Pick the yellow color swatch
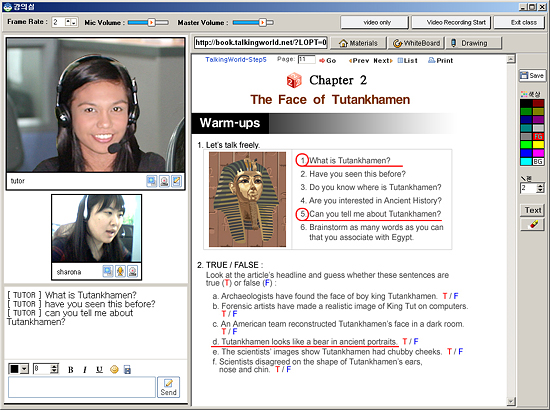550x410 pixels. click(x=538, y=144)
